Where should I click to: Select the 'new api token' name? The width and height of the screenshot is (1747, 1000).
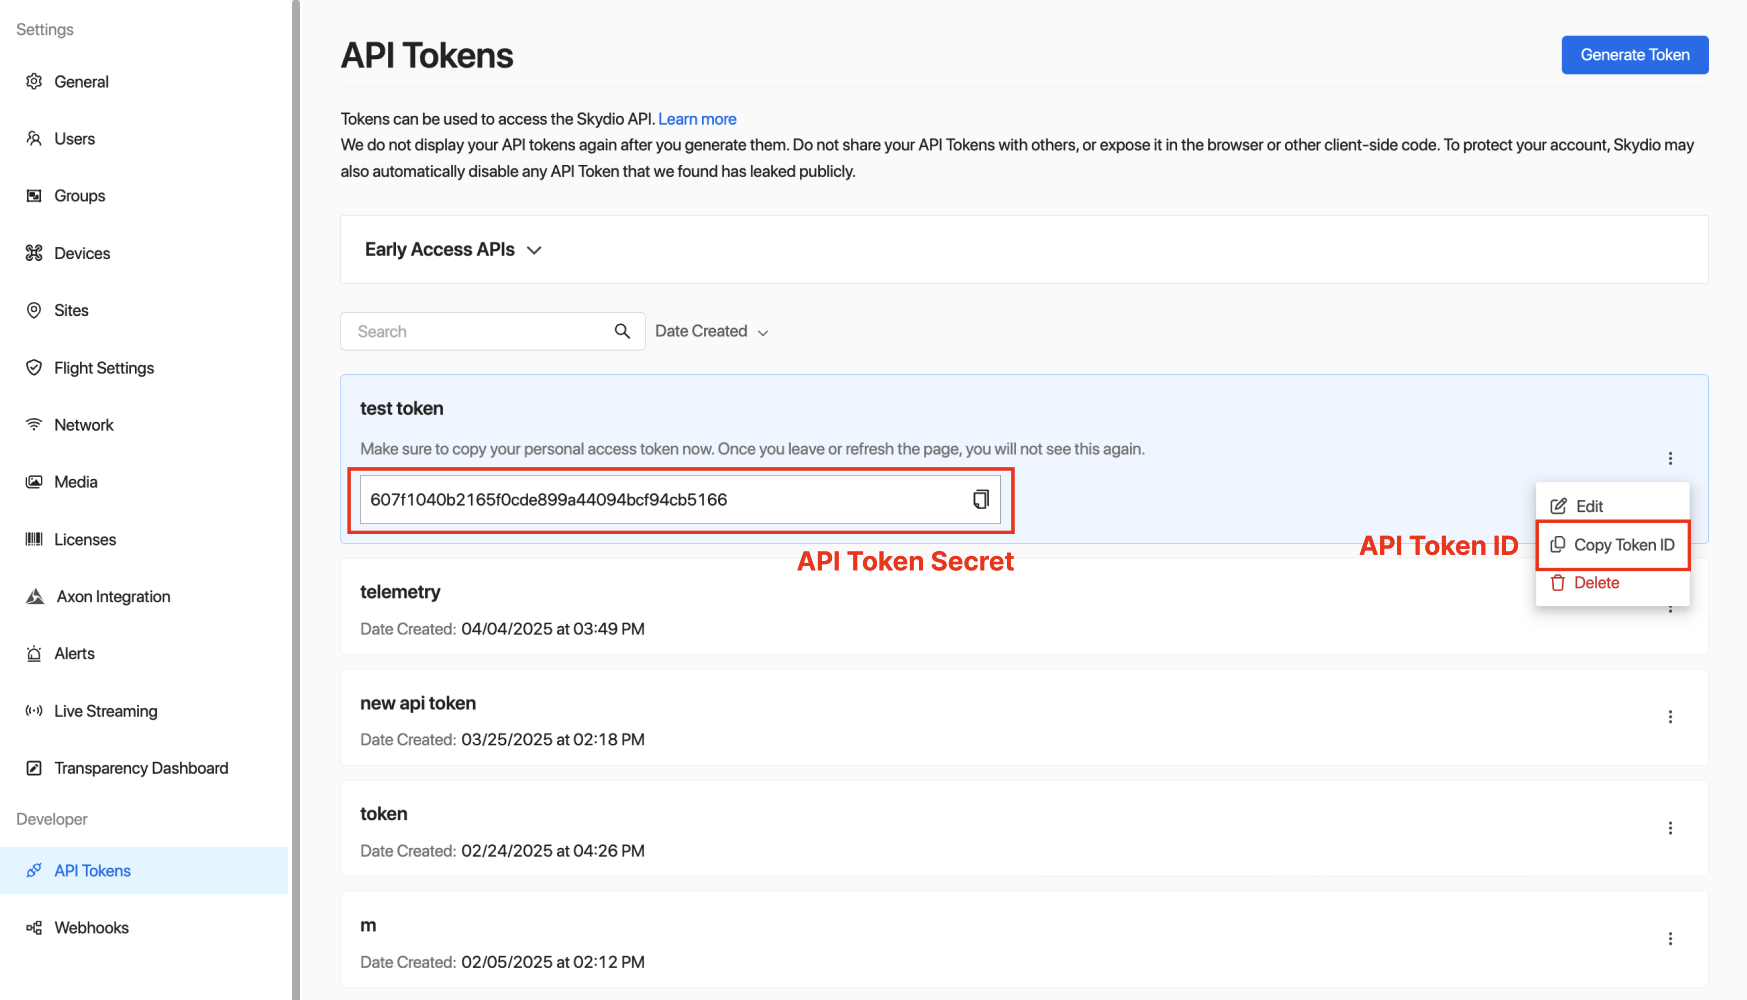(x=418, y=703)
